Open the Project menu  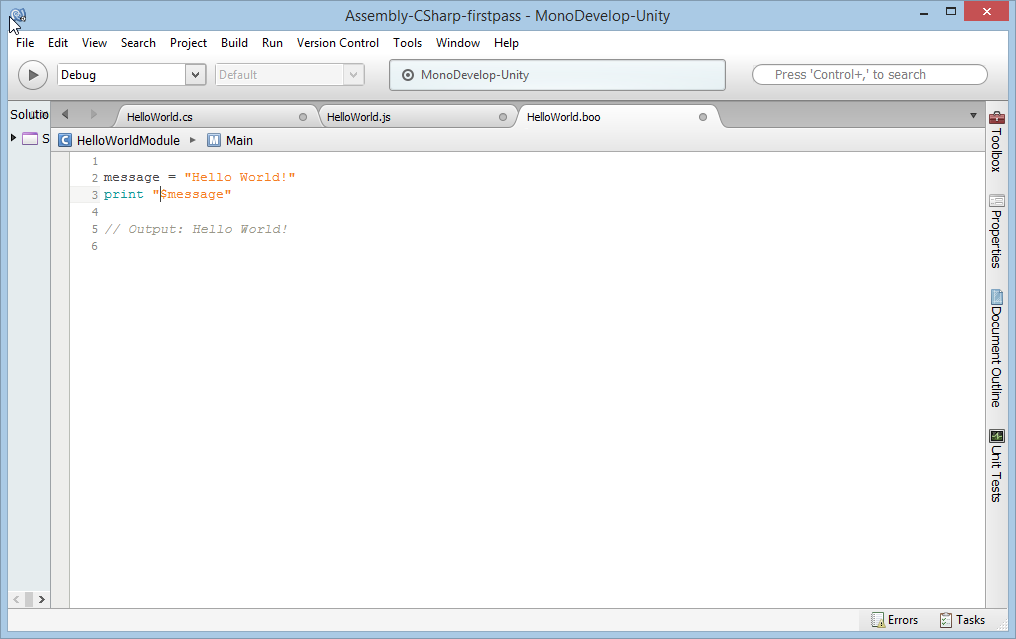(188, 43)
